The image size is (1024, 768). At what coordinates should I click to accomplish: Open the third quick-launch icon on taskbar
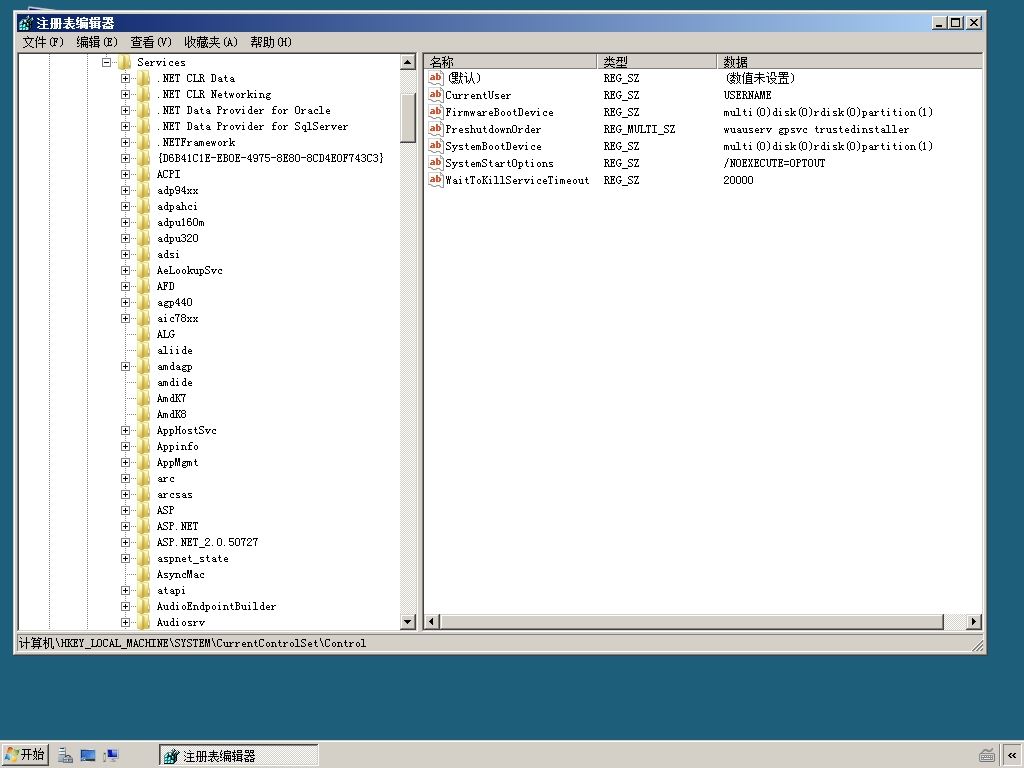point(110,756)
